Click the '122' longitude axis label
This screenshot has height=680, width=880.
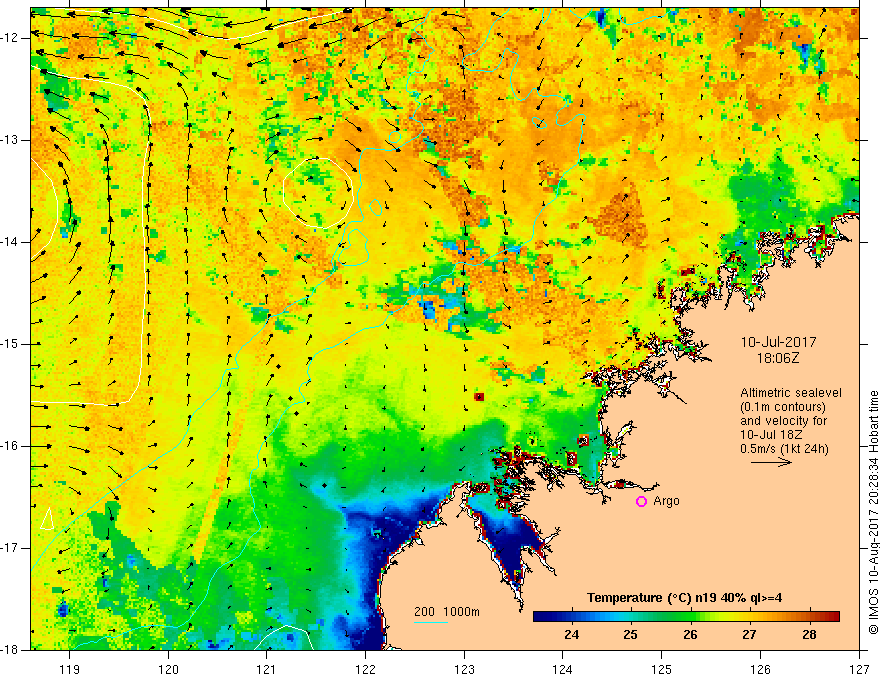click(365, 669)
